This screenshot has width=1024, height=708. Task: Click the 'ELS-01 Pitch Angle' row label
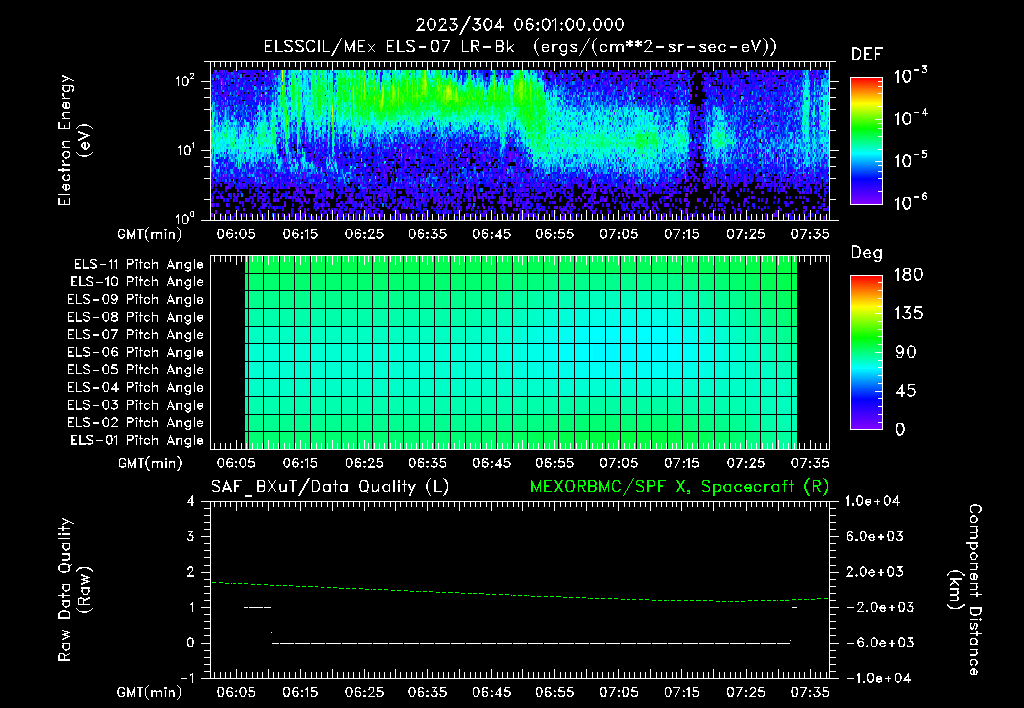[x=137, y=440]
